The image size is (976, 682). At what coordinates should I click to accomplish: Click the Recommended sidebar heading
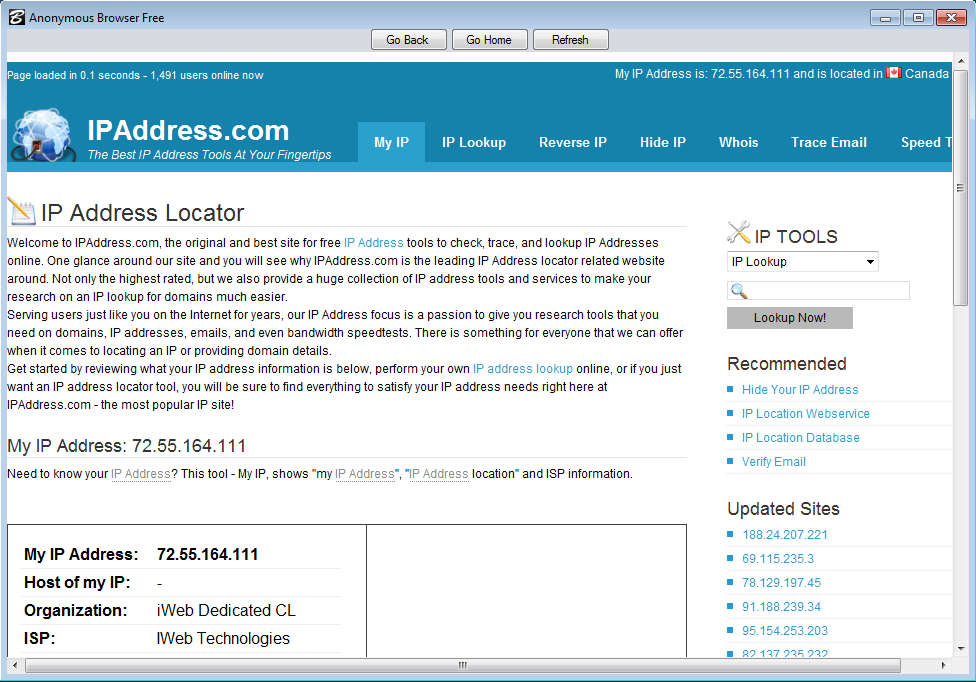787,363
